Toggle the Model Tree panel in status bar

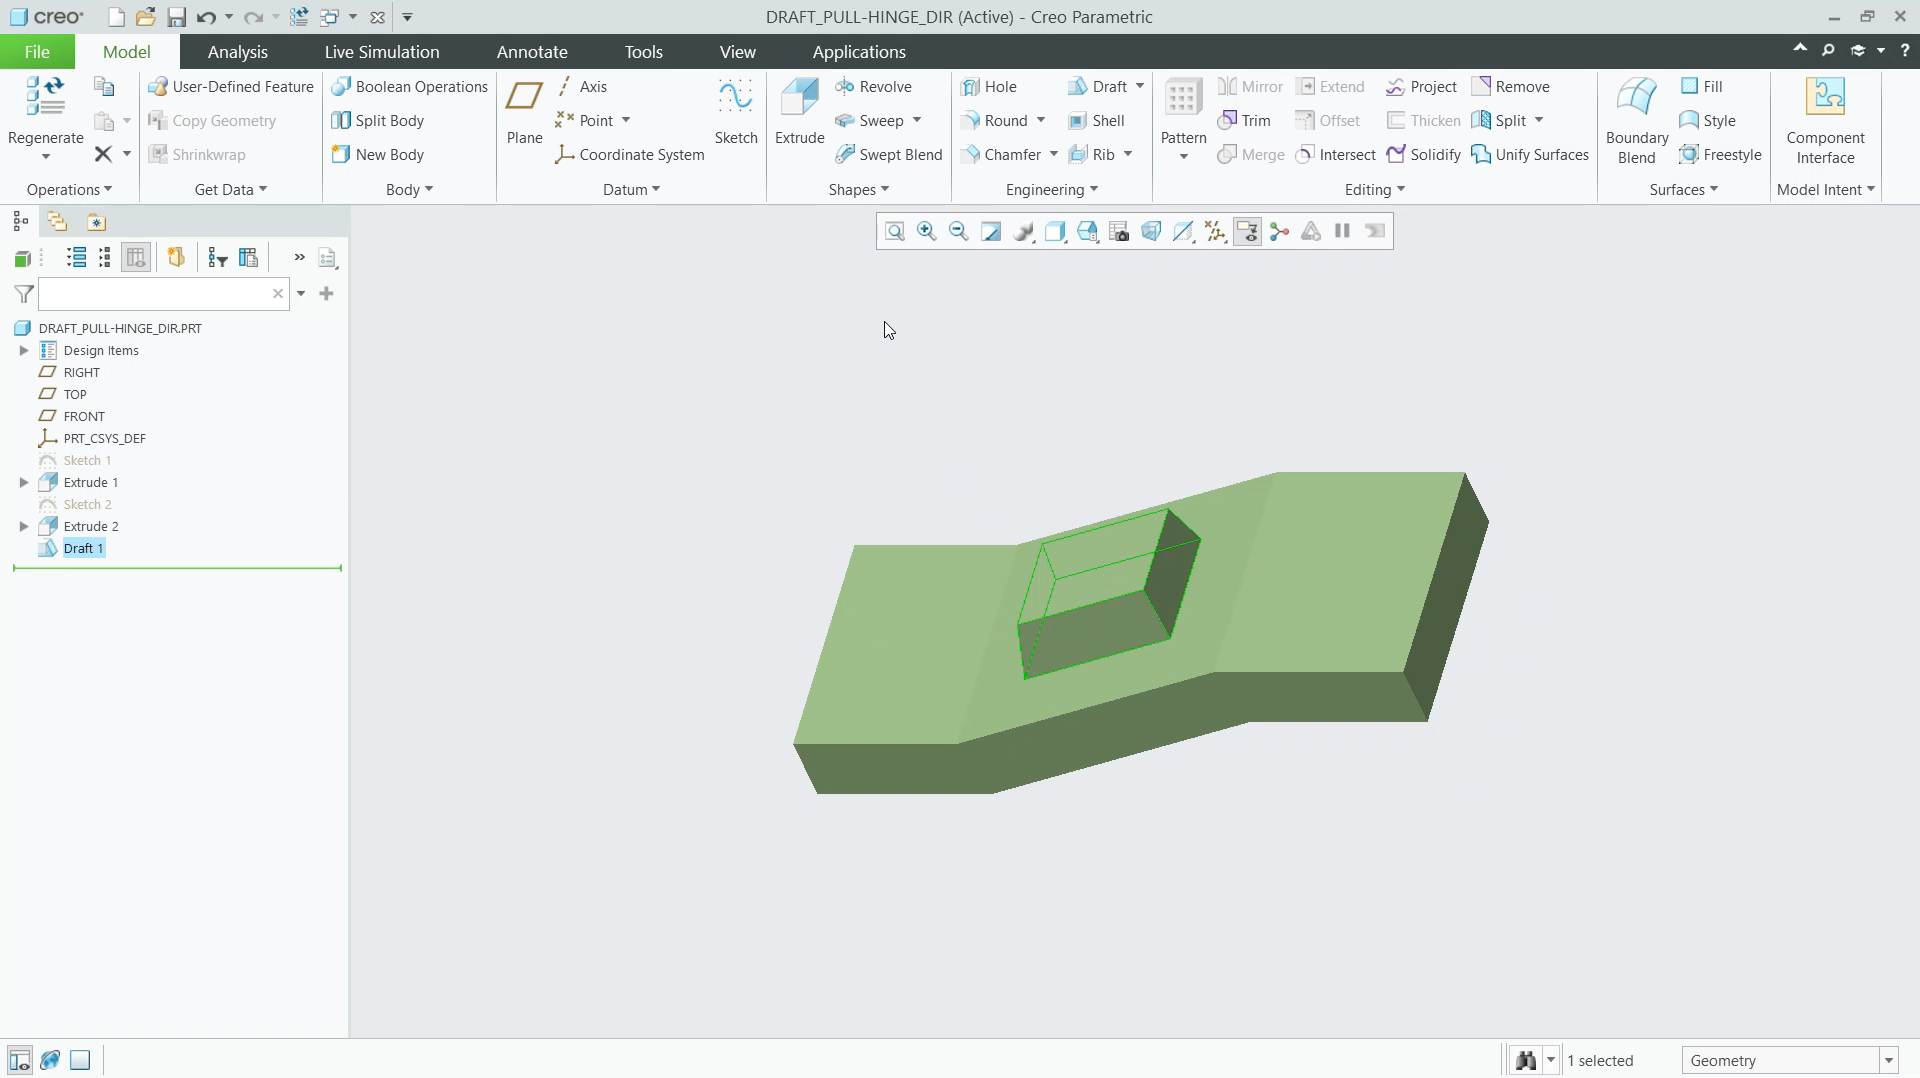click(19, 1061)
